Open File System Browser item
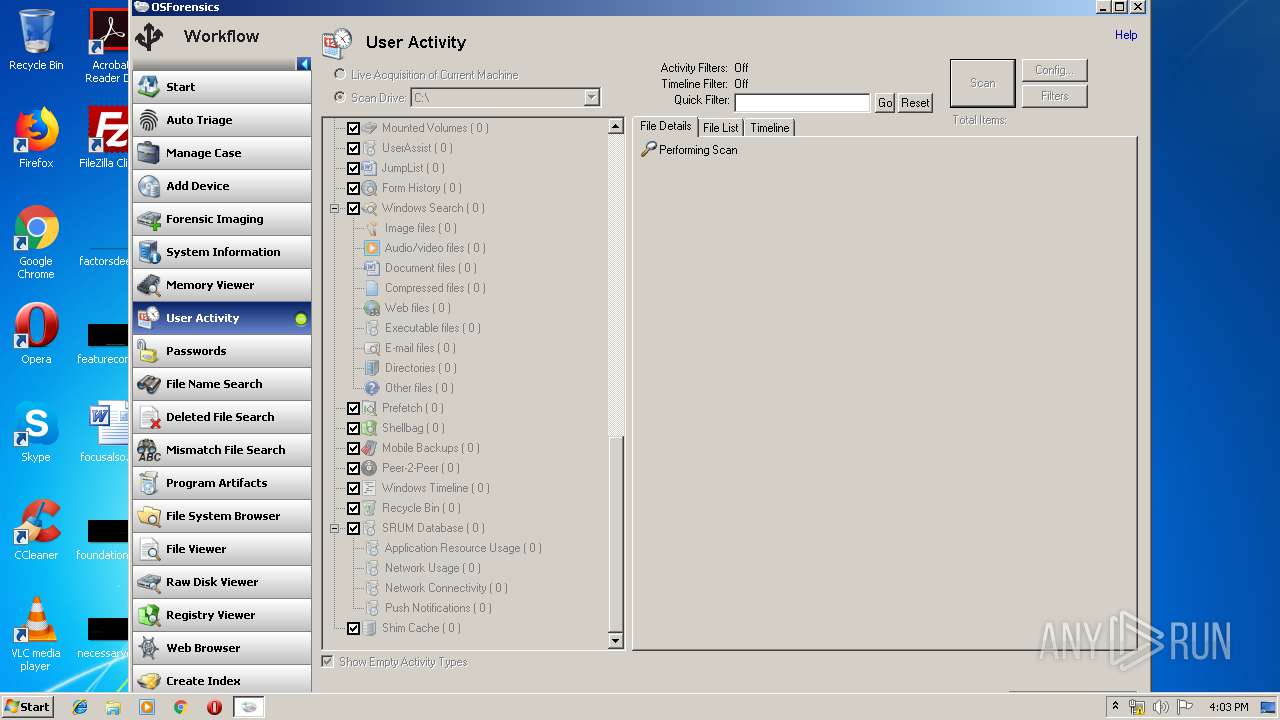The height and width of the screenshot is (720, 1280). [221, 516]
